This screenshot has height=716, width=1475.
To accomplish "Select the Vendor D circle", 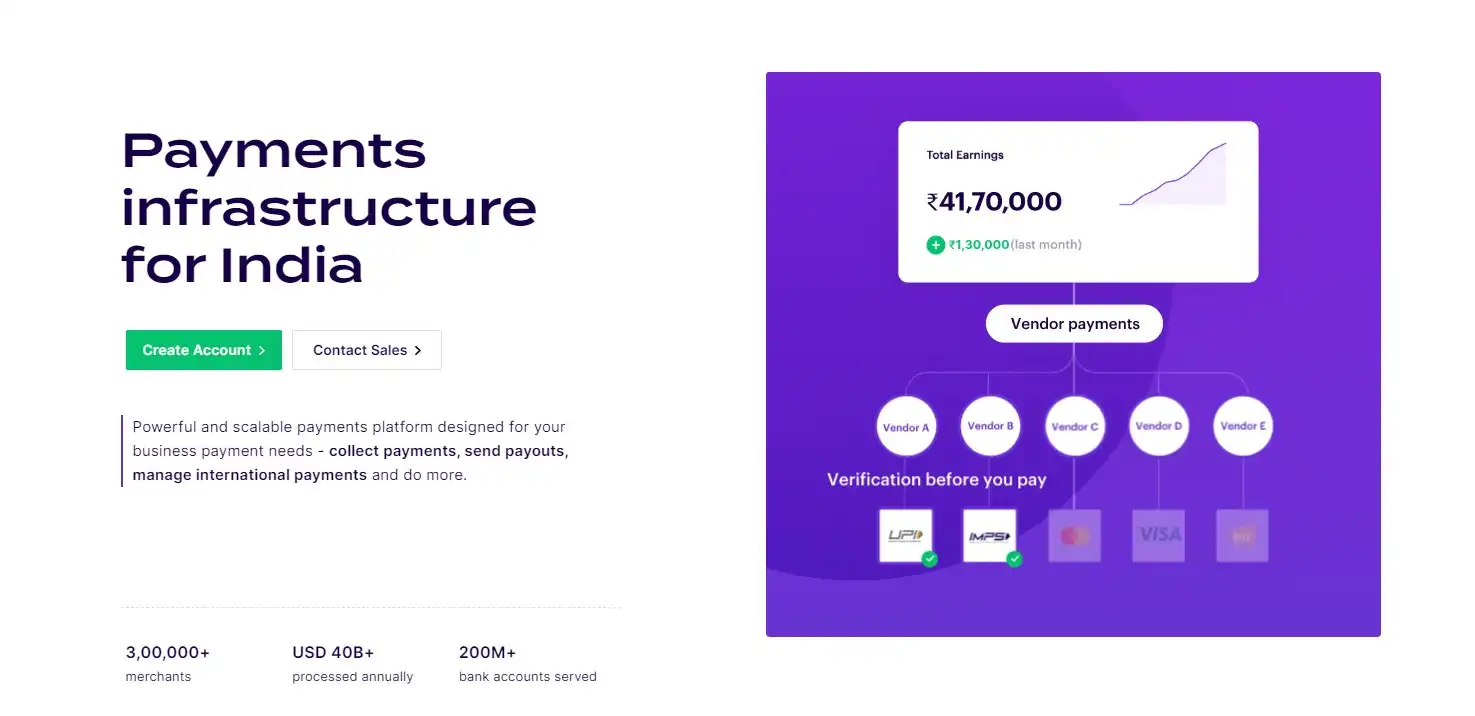I will point(1159,427).
